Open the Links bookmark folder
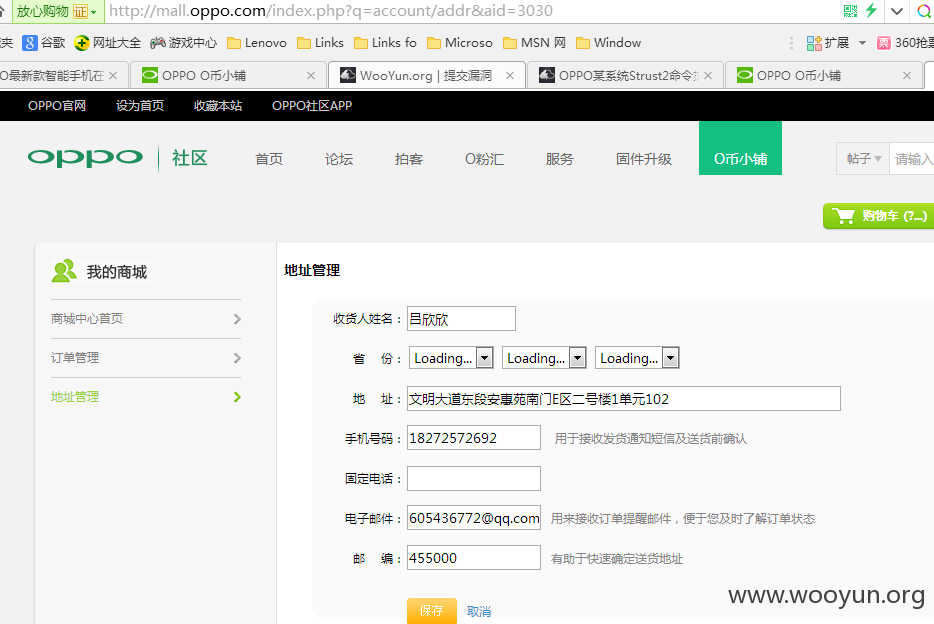Screen dimensions: 934x624 (x=320, y=43)
